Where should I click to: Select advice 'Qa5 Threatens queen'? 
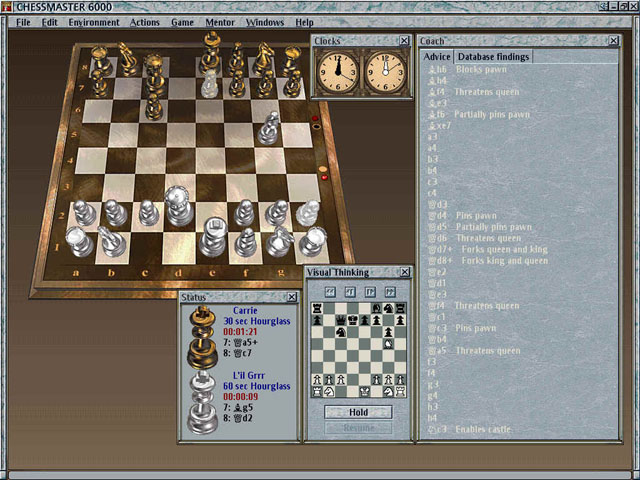(x=473, y=350)
